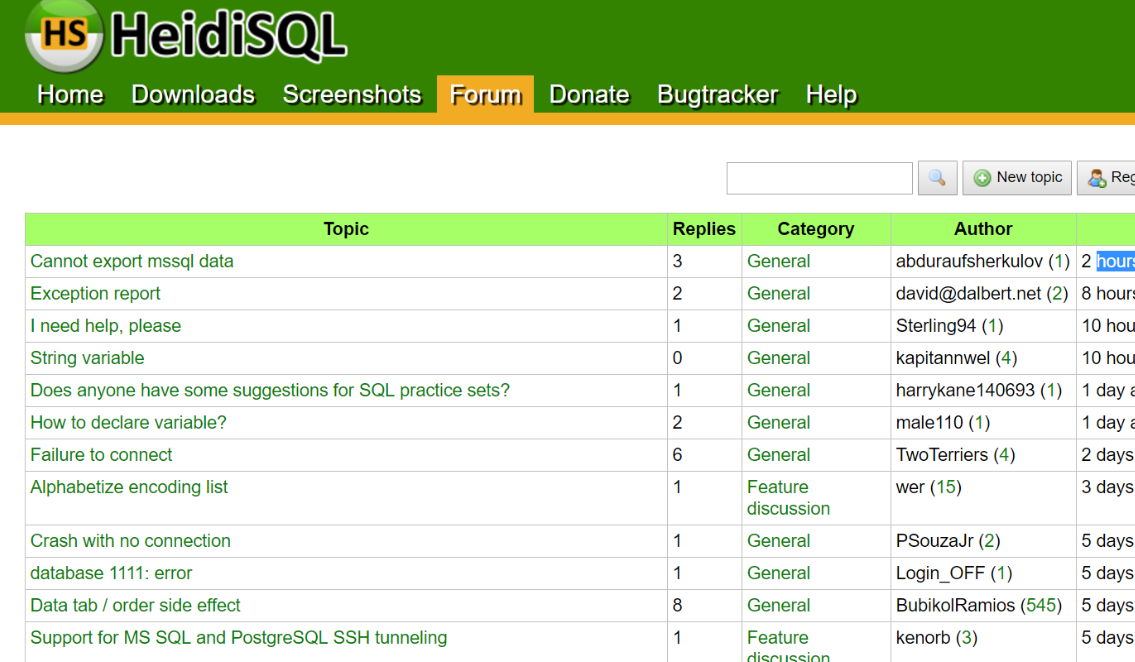Go to the Downloads page
The width and height of the screenshot is (1135, 662).
(193, 95)
